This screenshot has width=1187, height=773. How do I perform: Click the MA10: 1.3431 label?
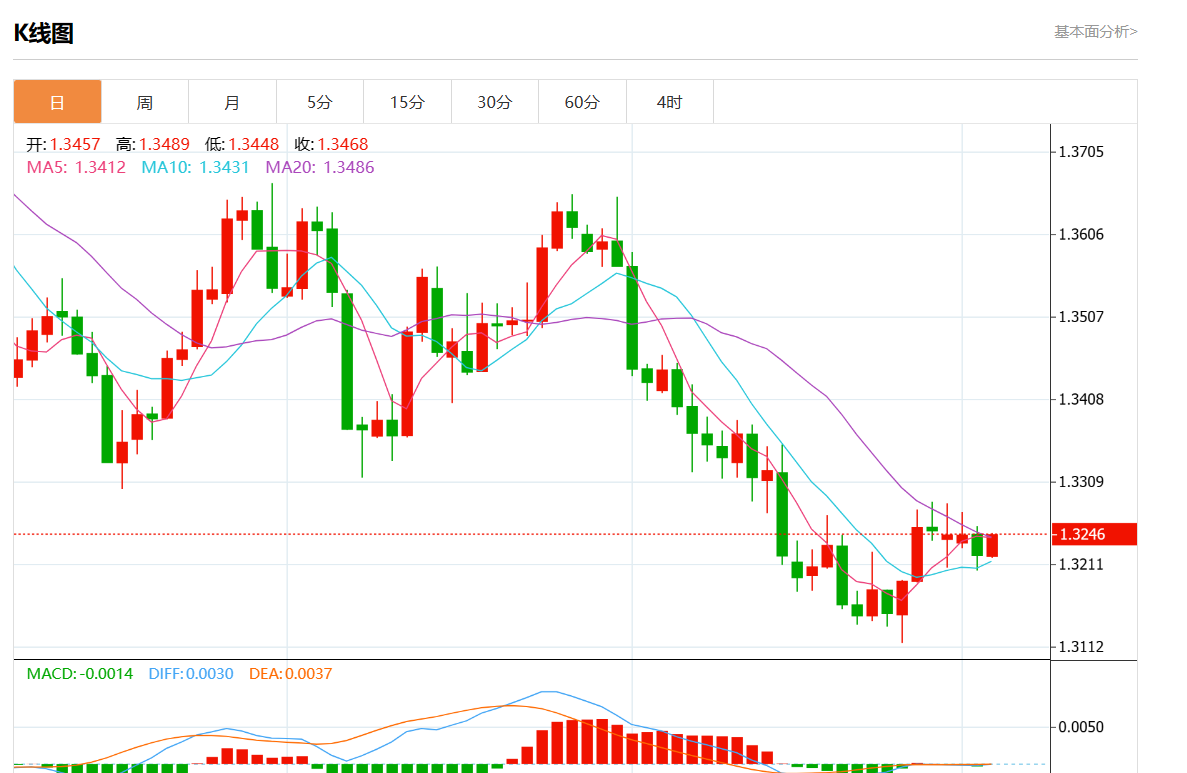[x=195, y=167]
